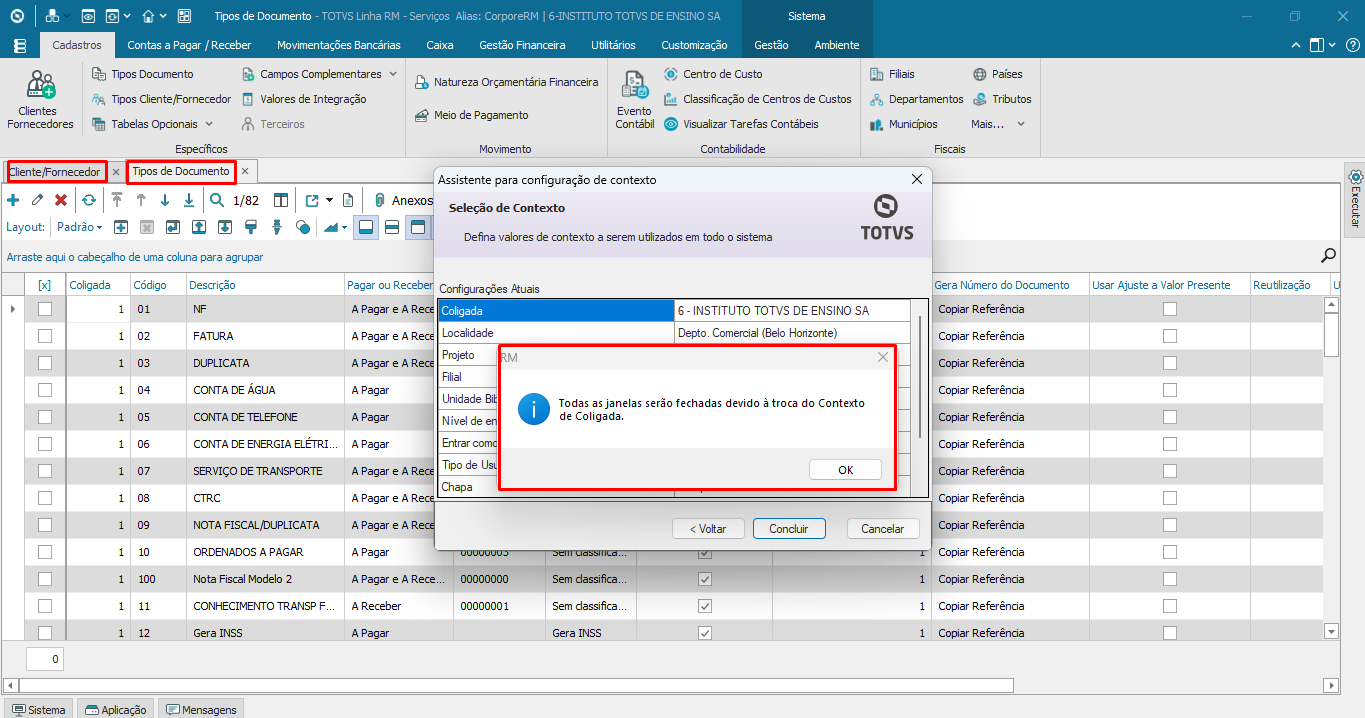The image size is (1365, 718).
Task: Open the Utilitários ribbon tab
Action: pyautogui.click(x=614, y=45)
